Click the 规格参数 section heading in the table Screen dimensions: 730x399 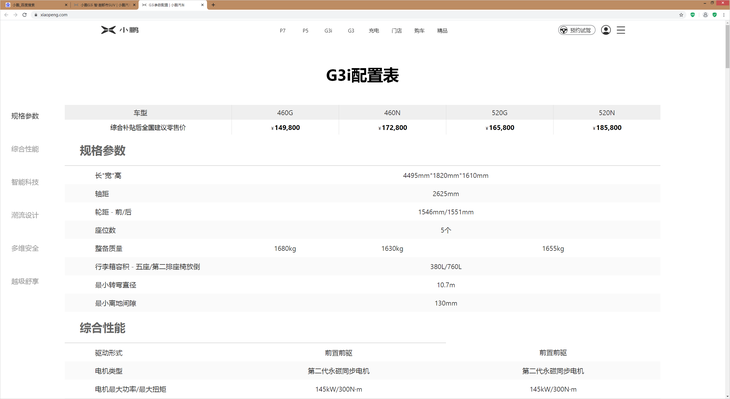102,150
